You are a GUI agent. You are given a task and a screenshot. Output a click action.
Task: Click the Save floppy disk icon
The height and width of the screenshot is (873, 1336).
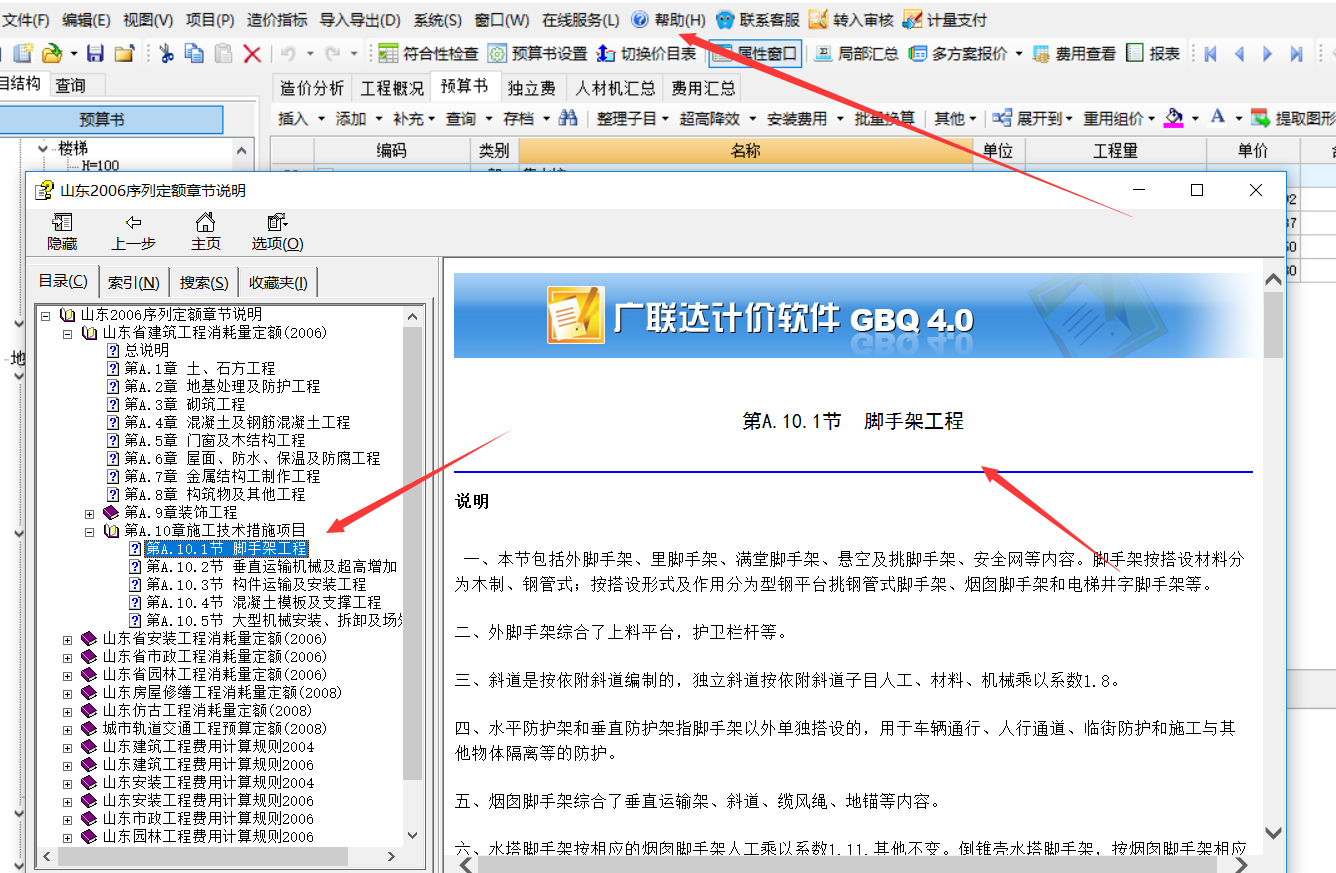click(96, 54)
